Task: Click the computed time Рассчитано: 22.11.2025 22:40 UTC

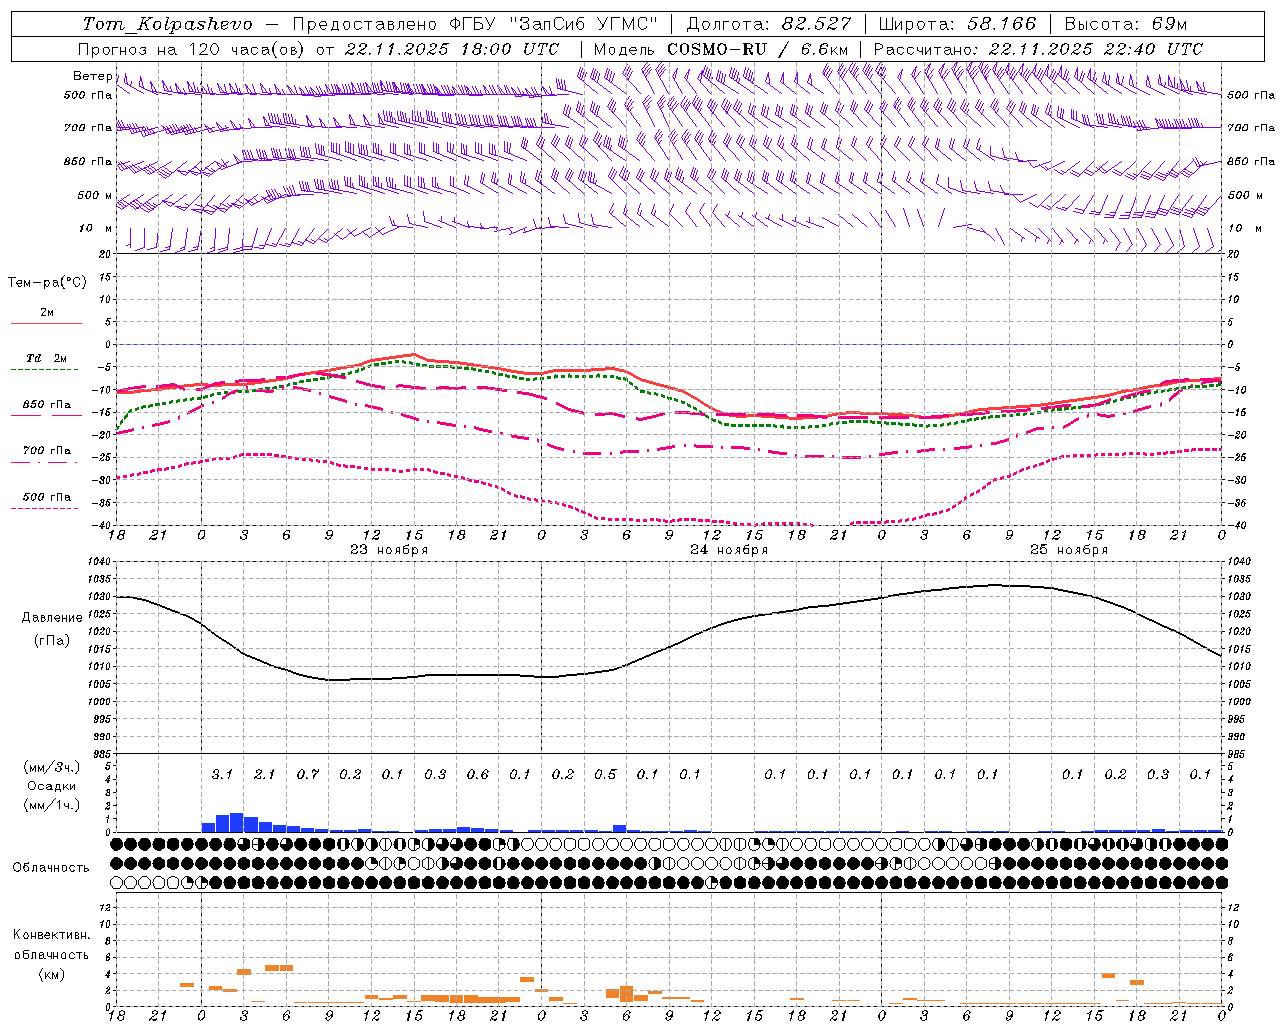Action: [x=1038, y=49]
